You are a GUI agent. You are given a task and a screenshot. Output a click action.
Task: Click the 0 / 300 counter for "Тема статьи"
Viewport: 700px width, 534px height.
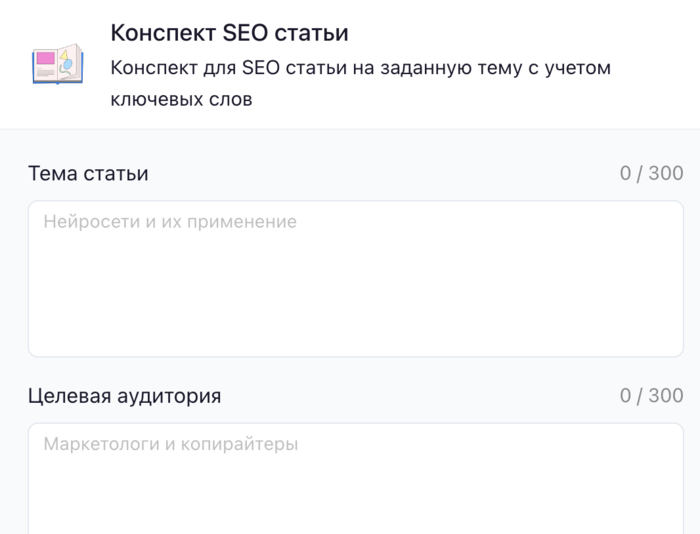[x=651, y=173]
